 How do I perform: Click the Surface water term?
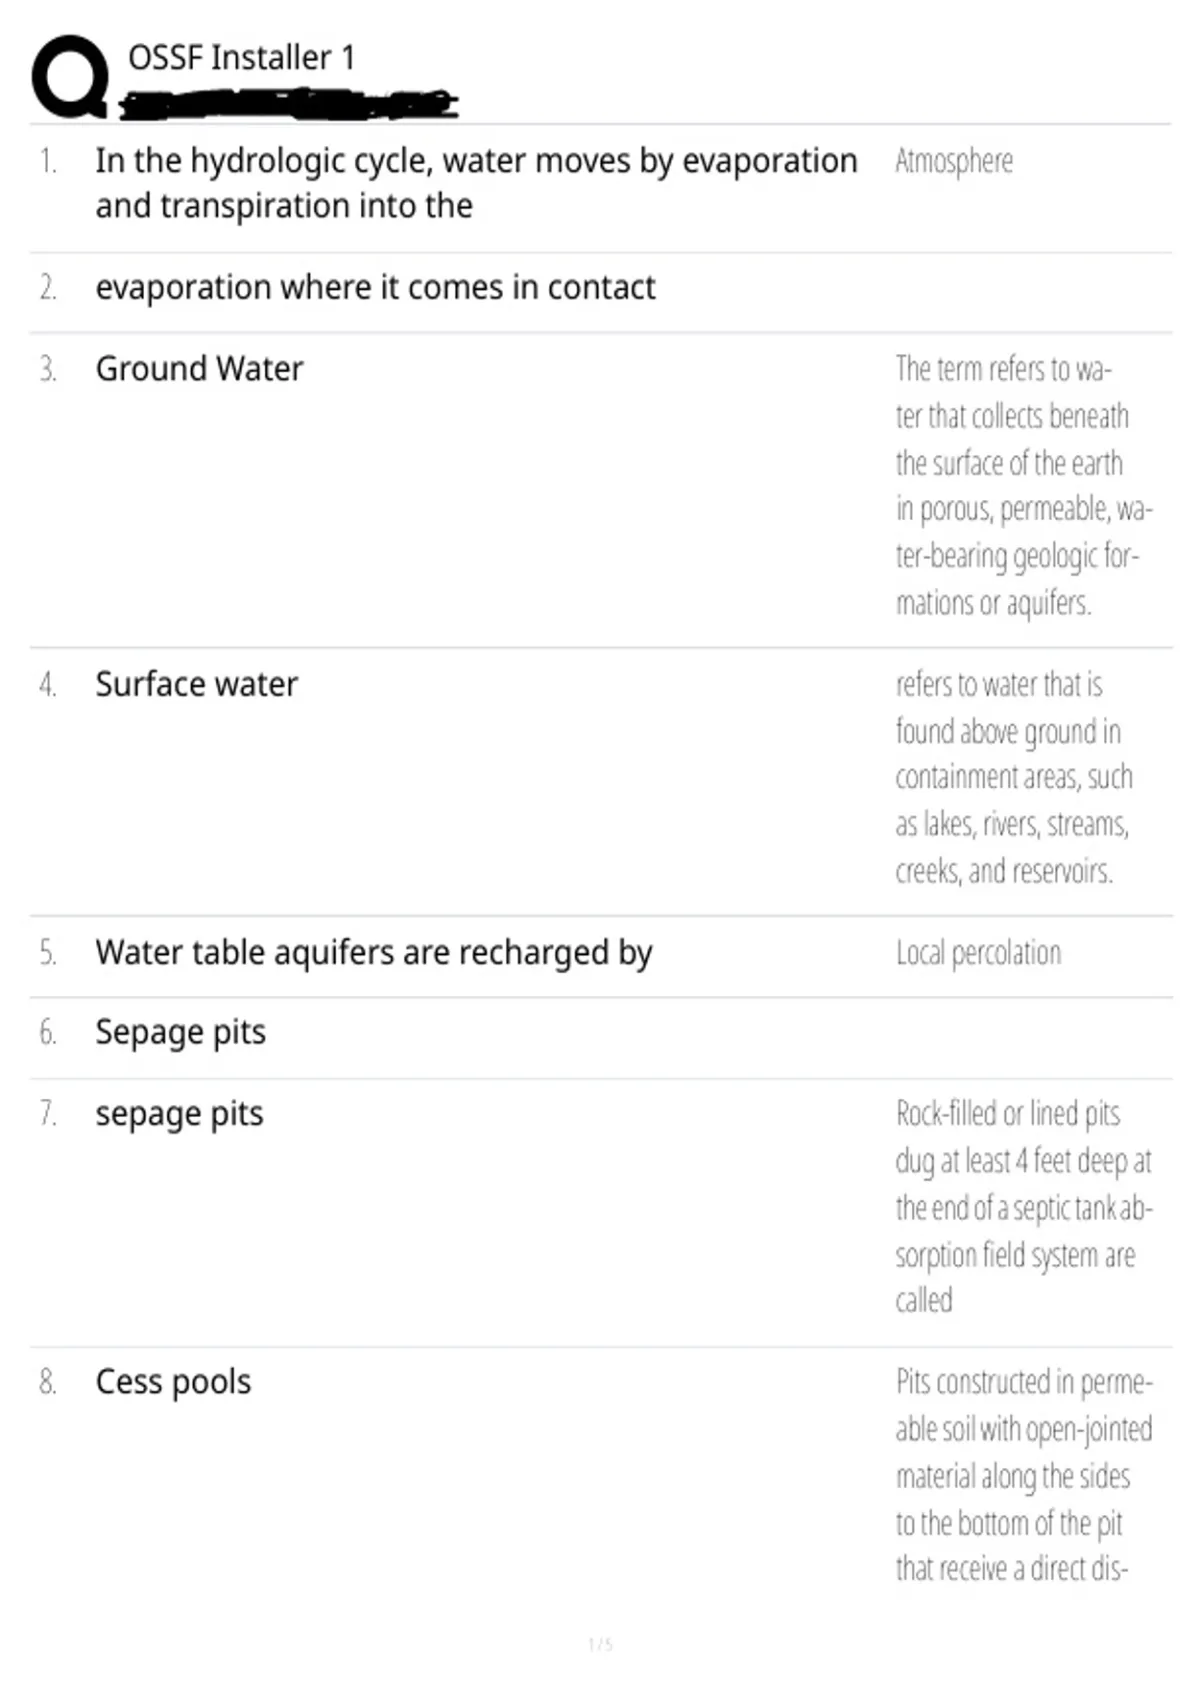click(x=196, y=685)
